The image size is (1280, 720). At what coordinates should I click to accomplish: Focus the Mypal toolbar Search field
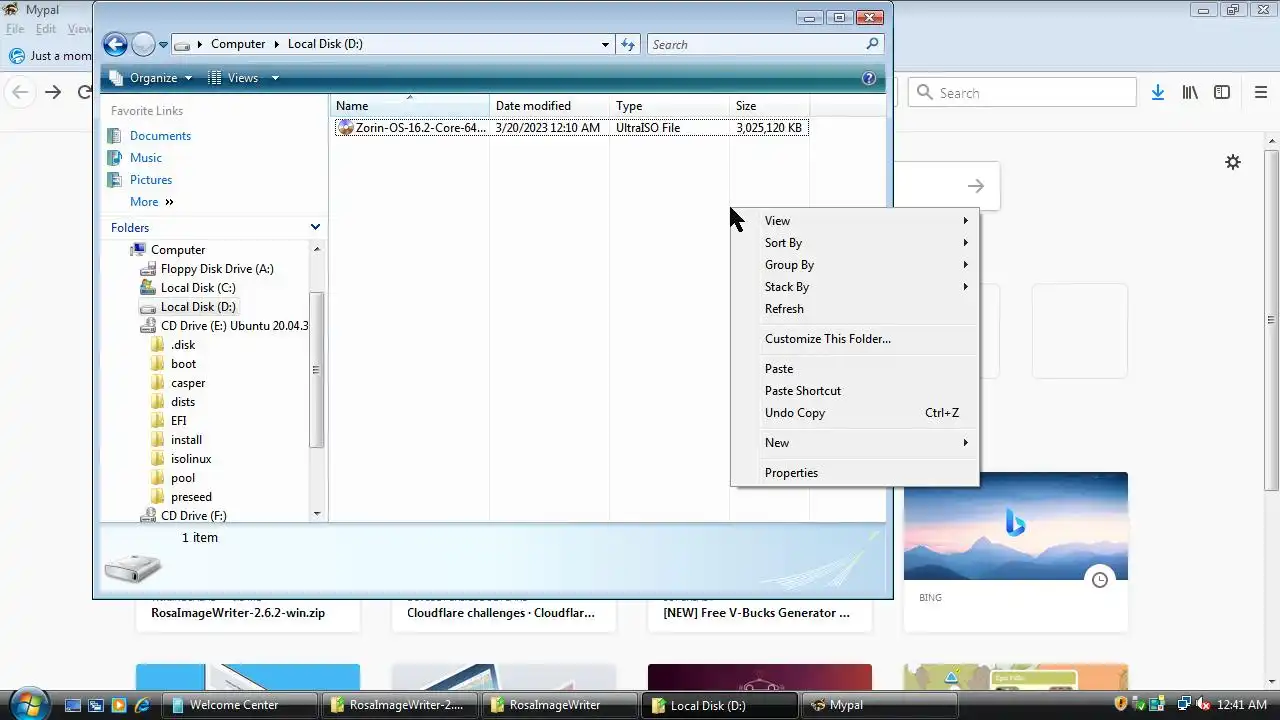pyautogui.click(x=1022, y=93)
